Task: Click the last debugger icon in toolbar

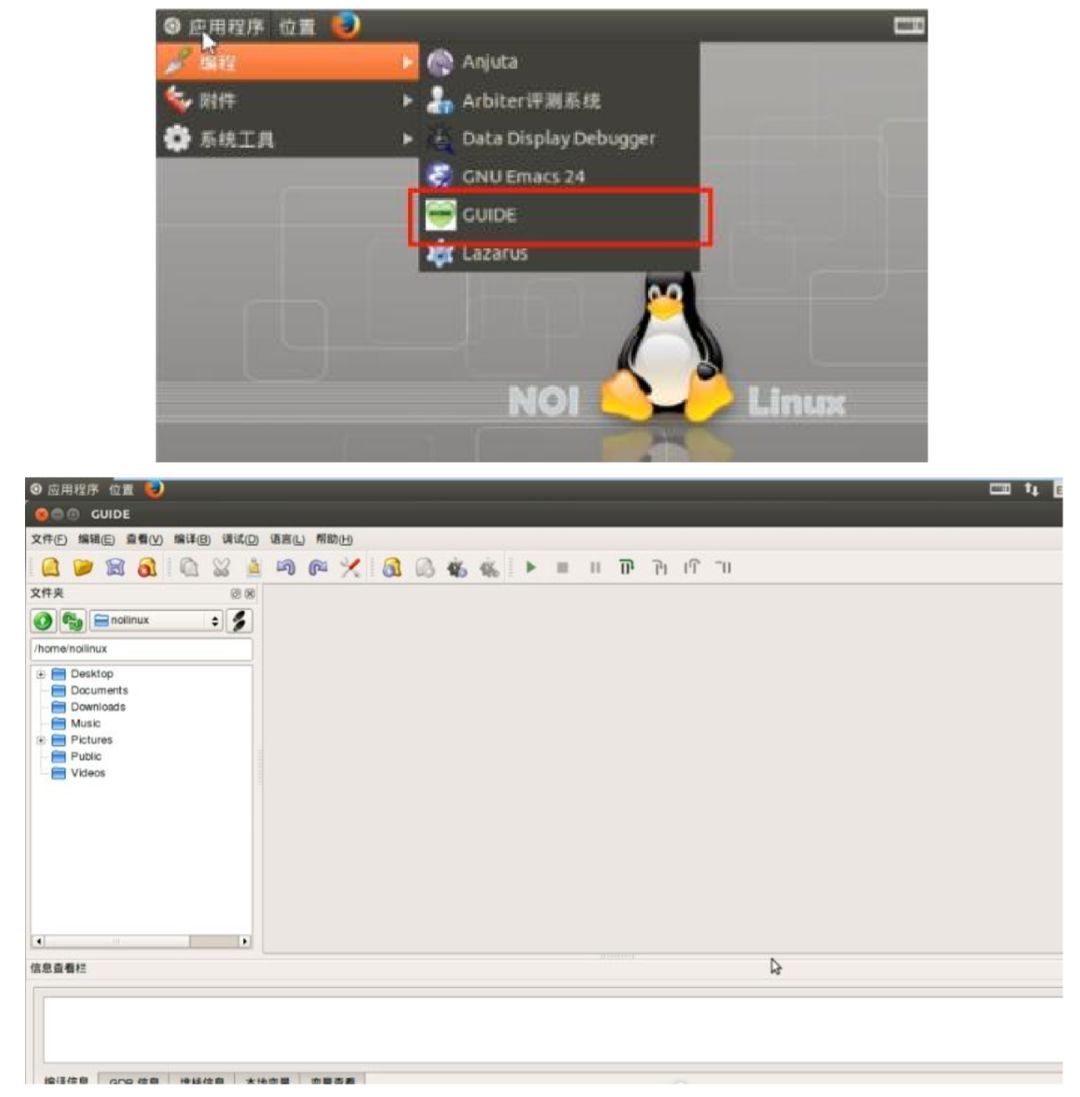Action: [x=724, y=567]
